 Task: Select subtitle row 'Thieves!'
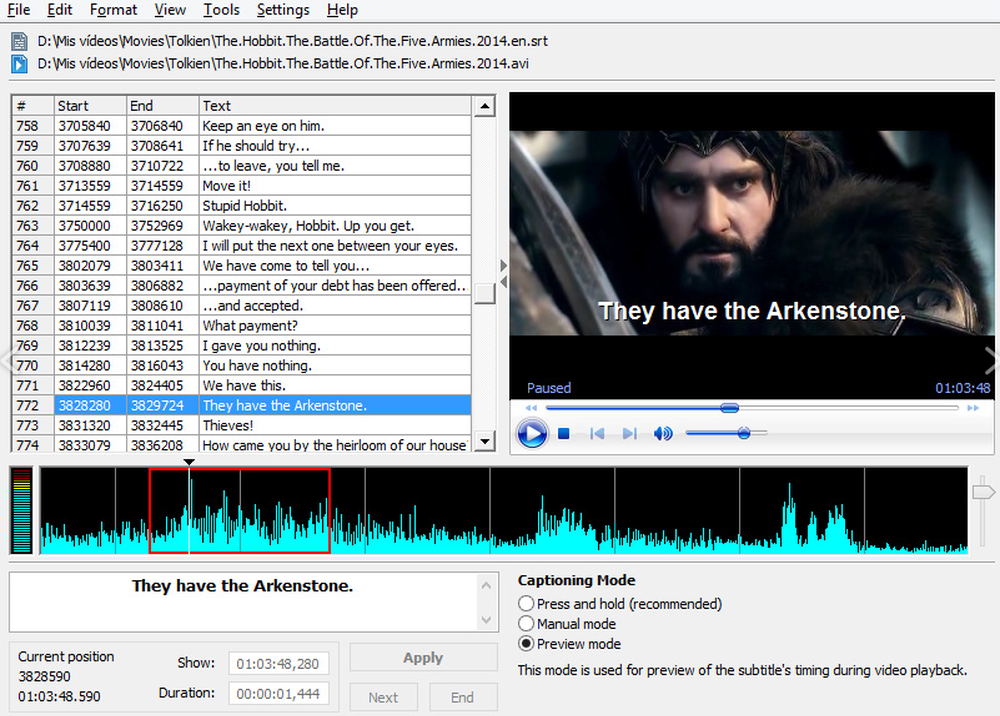pyautogui.click(x=242, y=425)
